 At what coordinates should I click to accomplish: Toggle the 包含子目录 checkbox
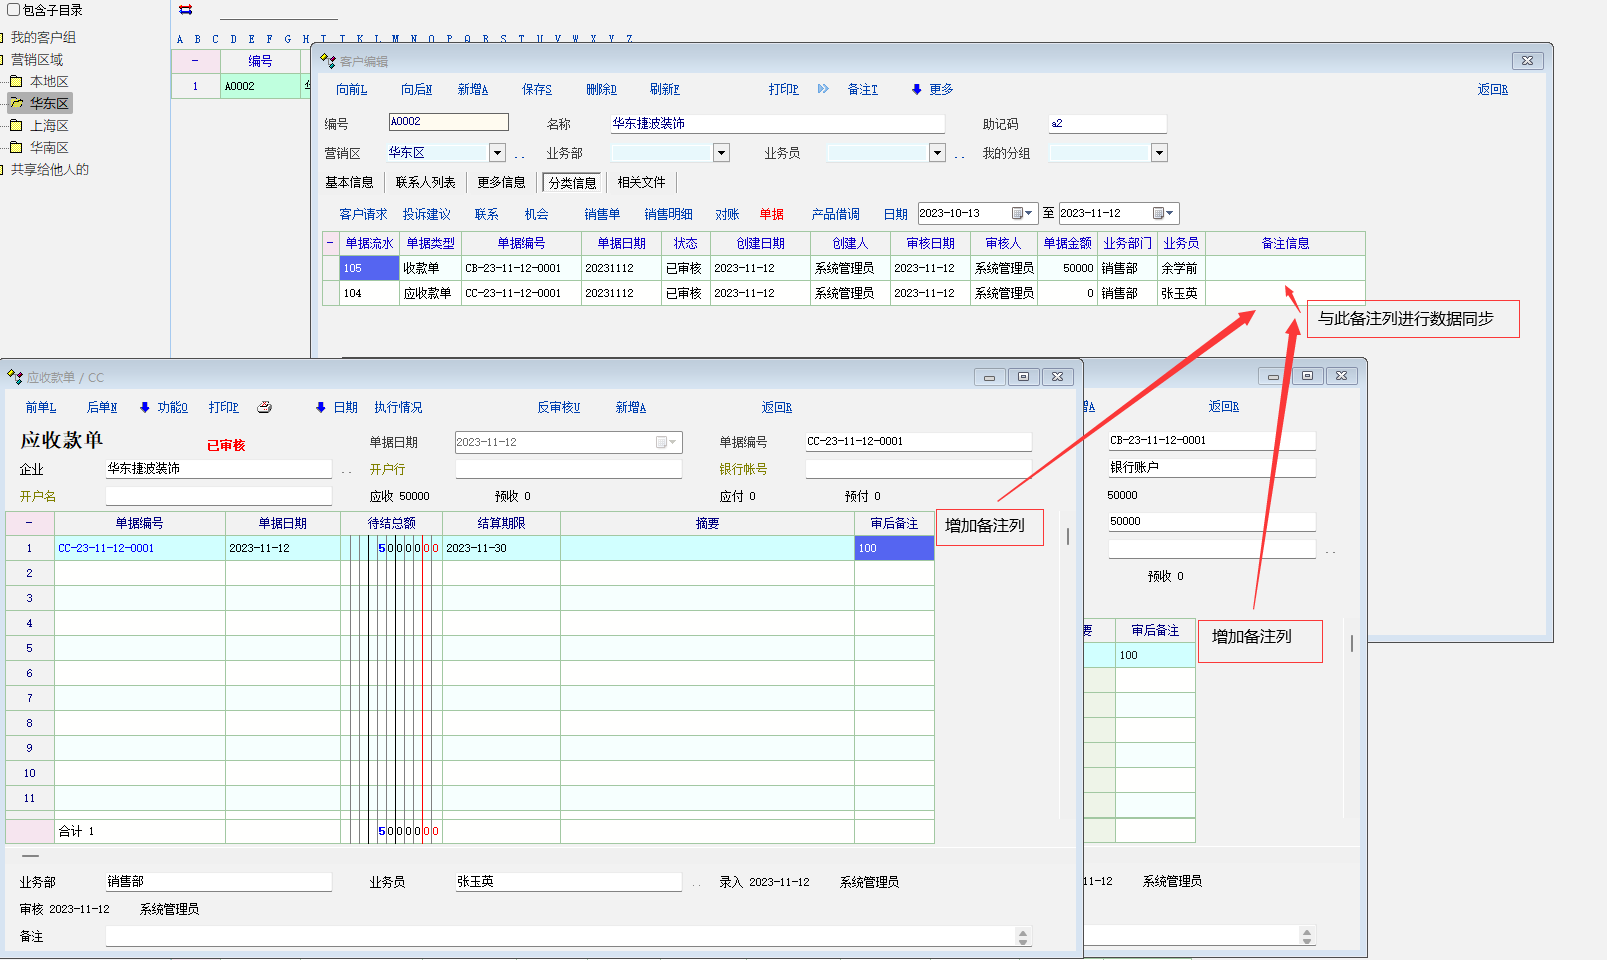(x=14, y=10)
